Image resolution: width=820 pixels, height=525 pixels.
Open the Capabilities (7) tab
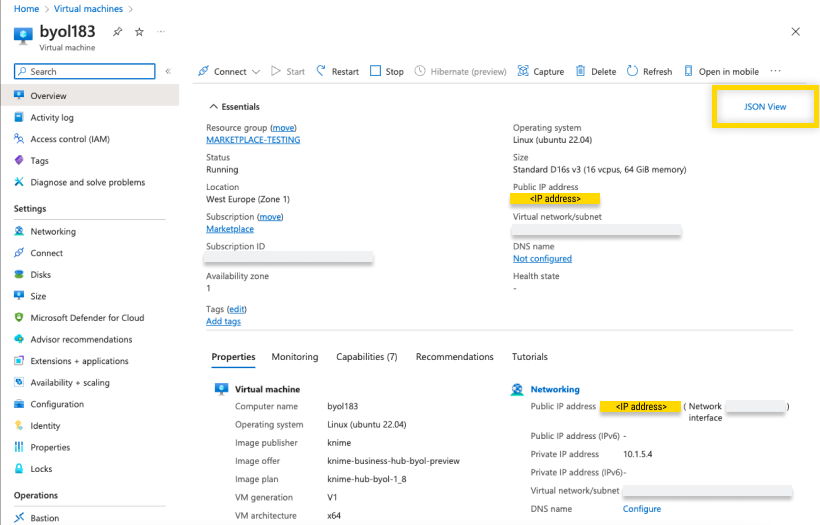(x=366, y=357)
